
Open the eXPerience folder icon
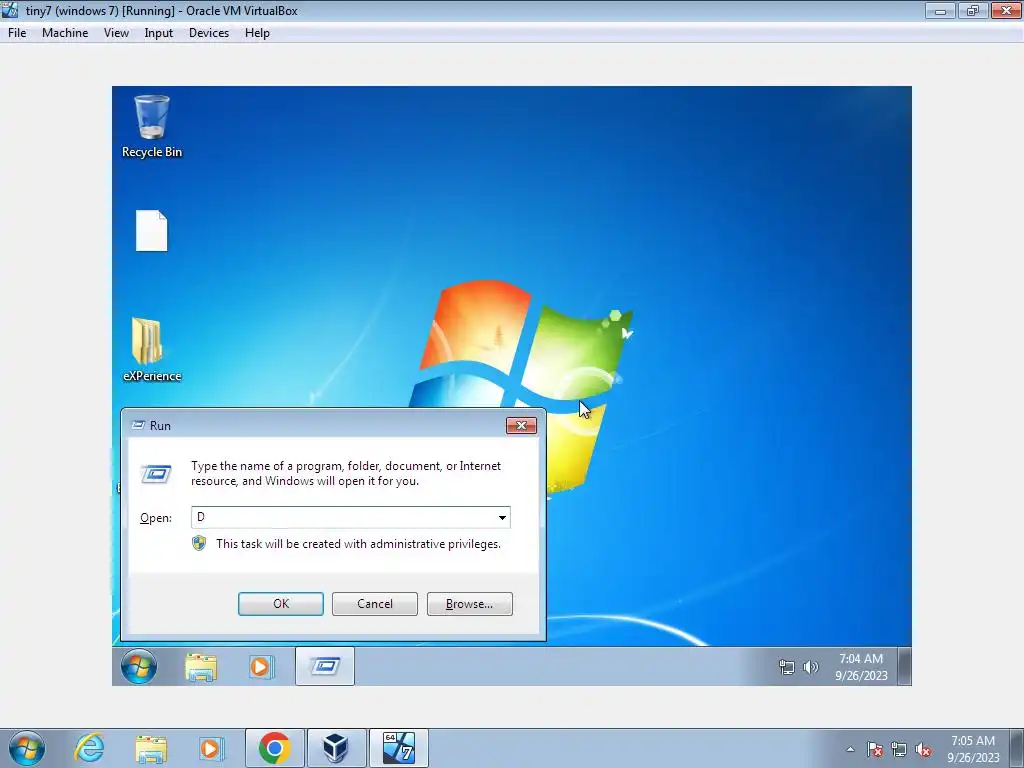point(152,349)
